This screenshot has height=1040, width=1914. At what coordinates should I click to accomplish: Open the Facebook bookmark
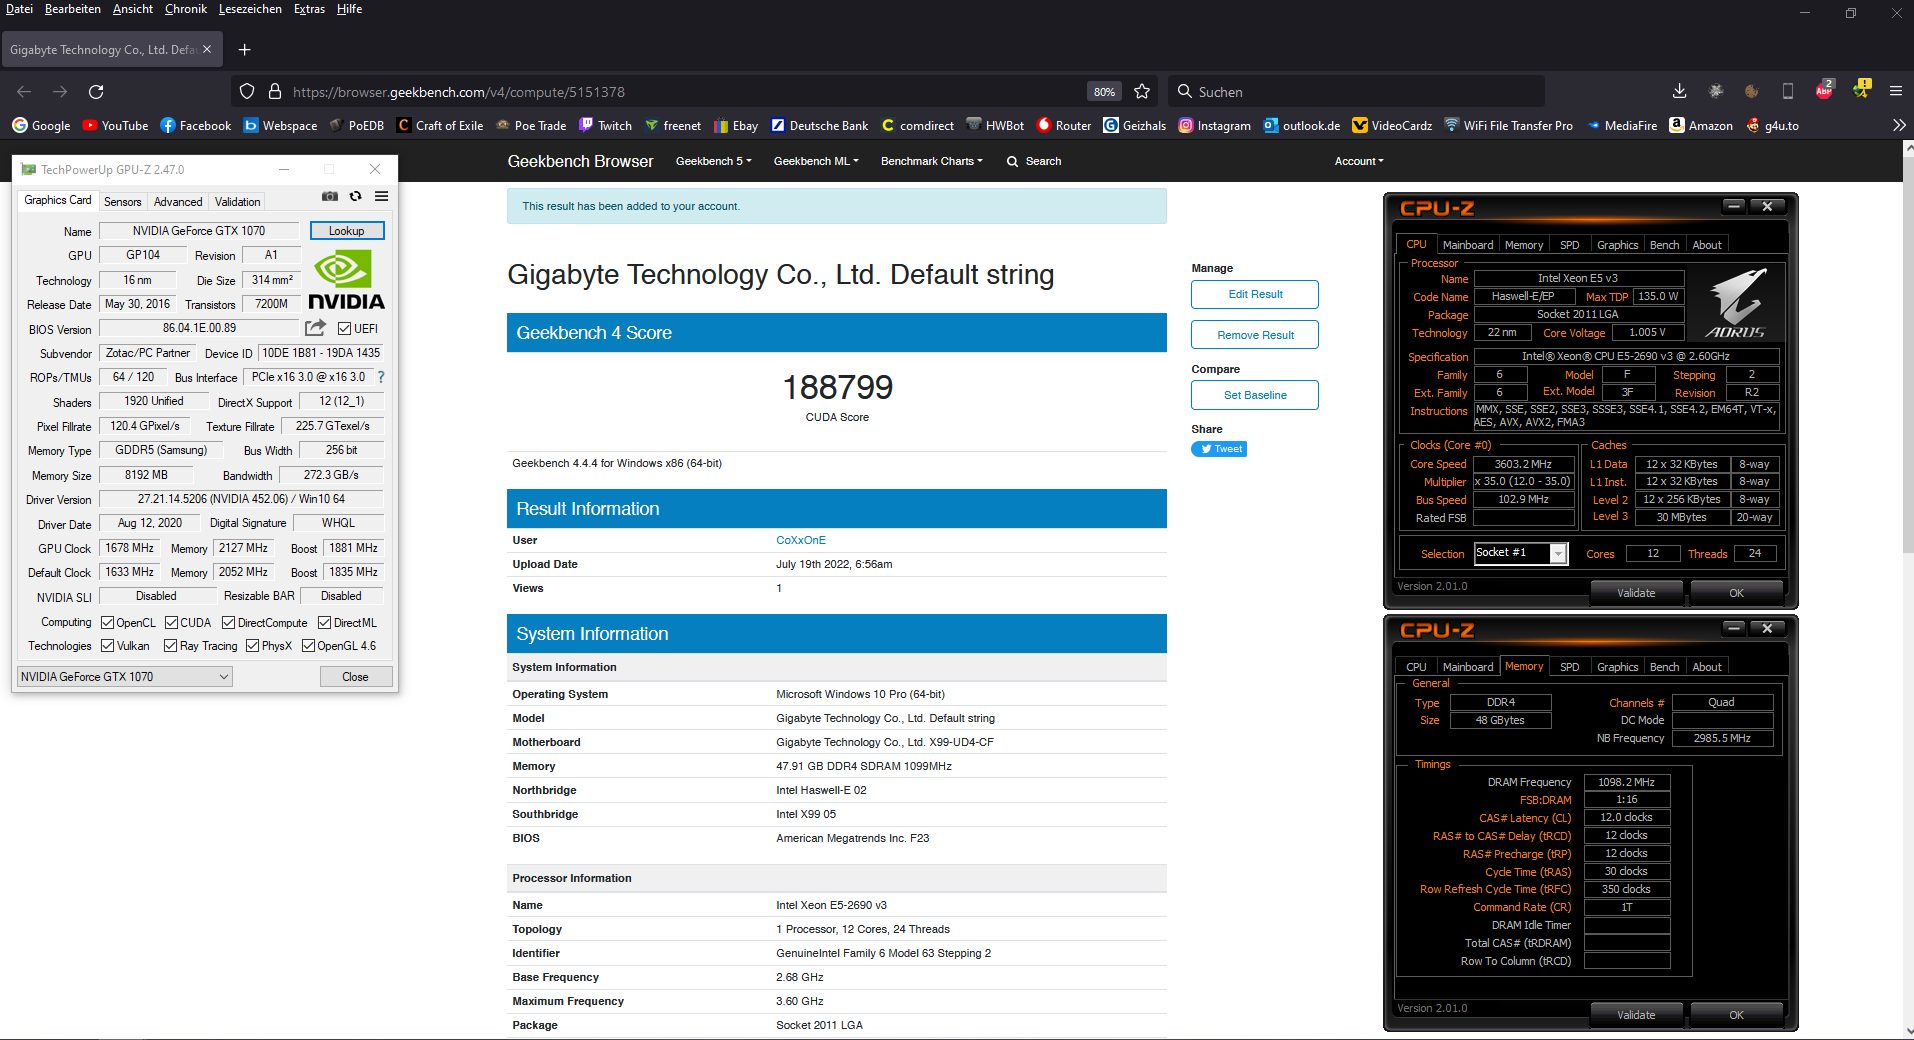196,125
